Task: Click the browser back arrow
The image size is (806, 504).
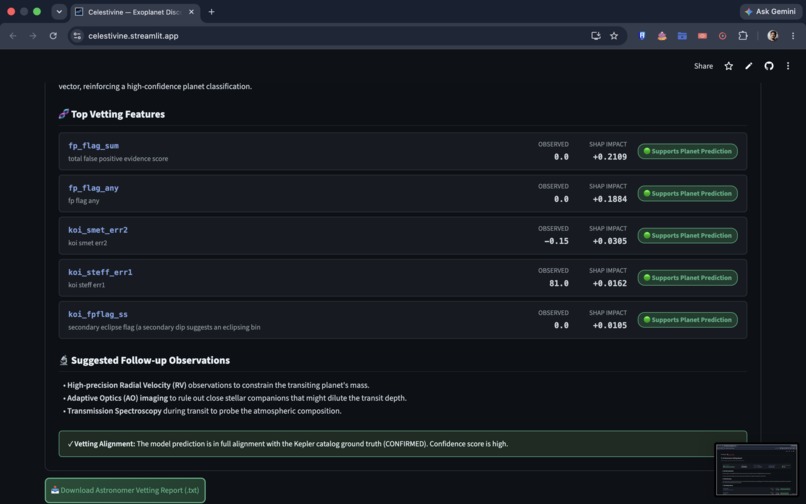Action: (13, 36)
